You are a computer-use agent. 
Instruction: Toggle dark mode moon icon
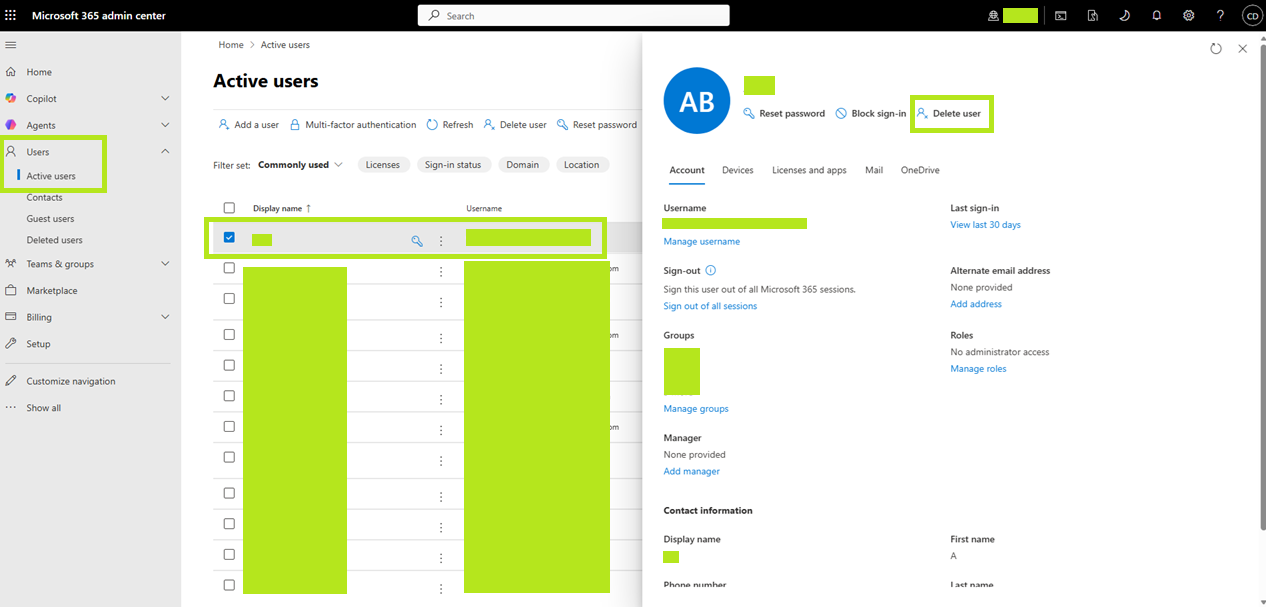(x=1125, y=16)
